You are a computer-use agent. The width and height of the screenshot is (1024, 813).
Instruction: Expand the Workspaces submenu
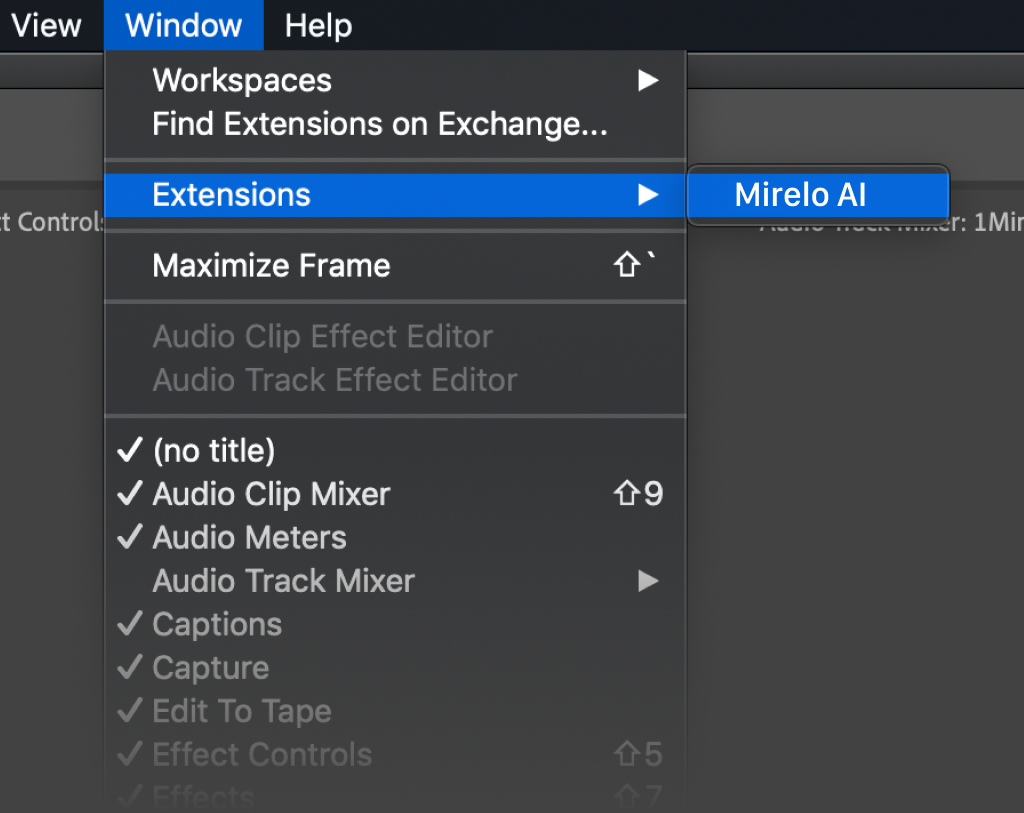(648, 81)
